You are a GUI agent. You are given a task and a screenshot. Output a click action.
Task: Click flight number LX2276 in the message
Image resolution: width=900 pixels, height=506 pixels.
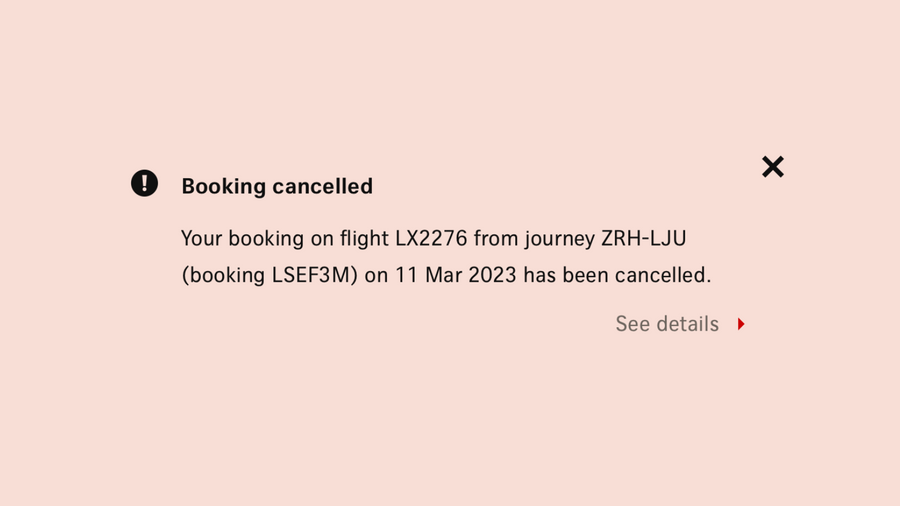[x=432, y=239]
